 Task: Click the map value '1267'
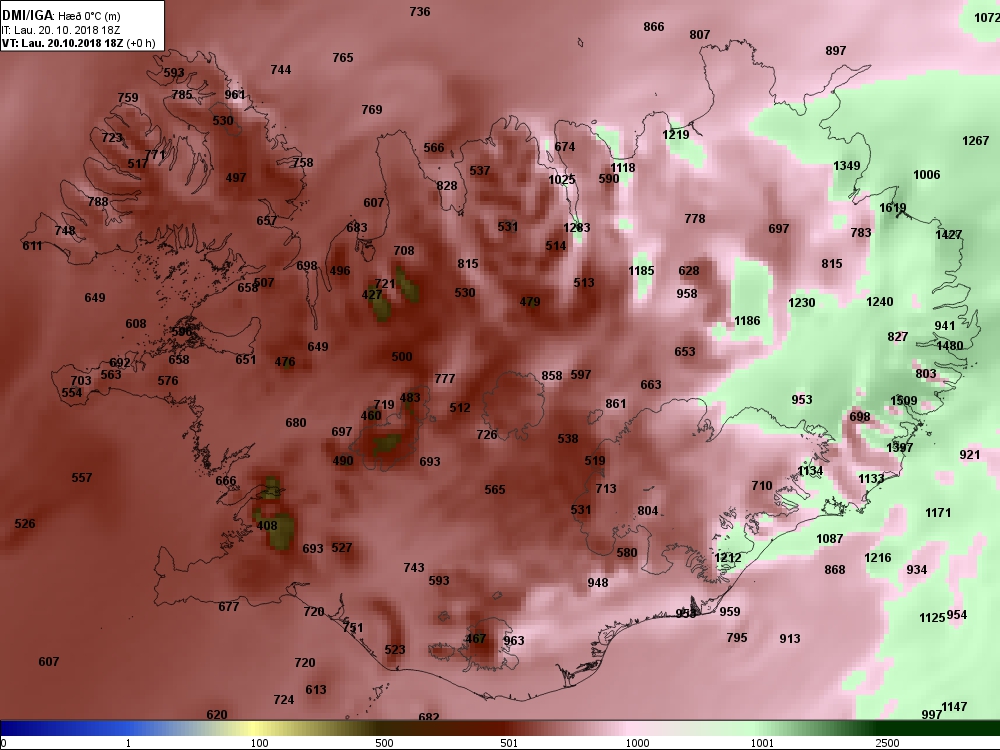coord(976,141)
